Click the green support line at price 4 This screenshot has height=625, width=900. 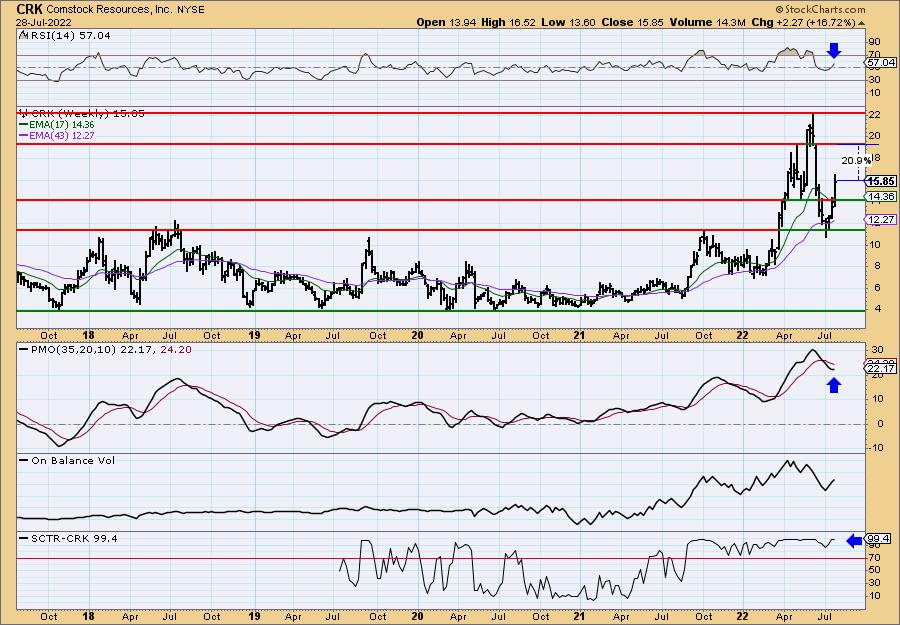pos(441,311)
